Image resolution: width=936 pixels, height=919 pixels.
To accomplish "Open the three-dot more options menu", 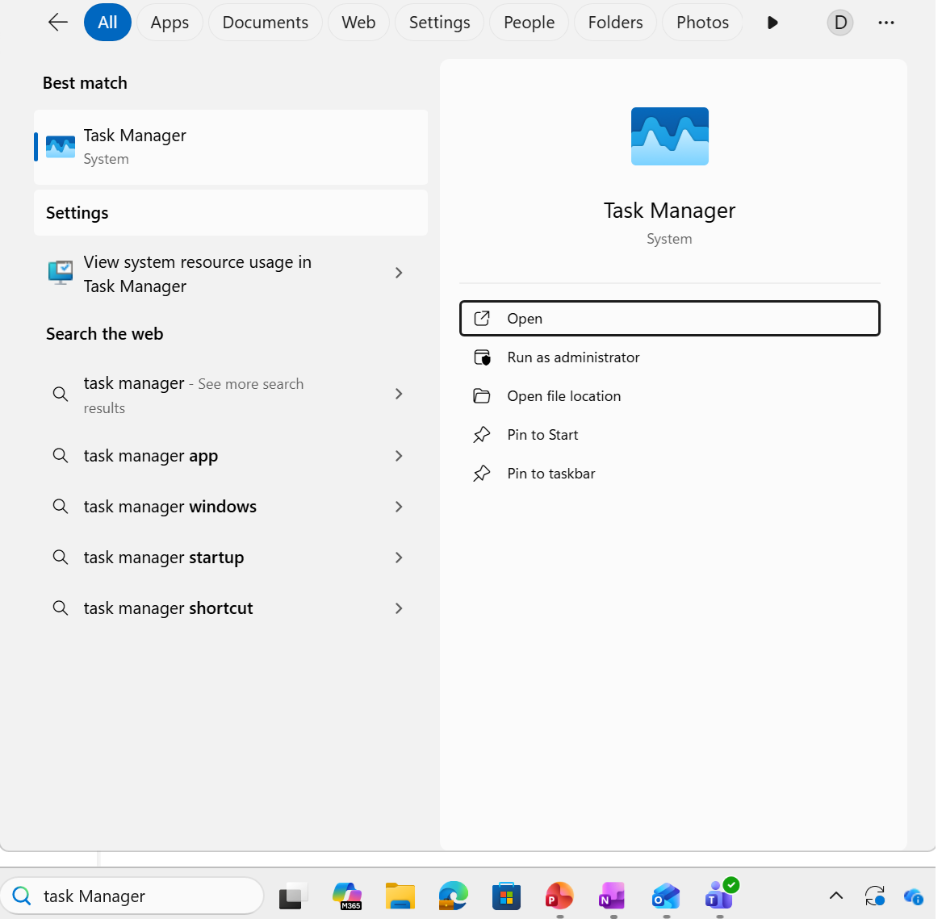I will [886, 23].
